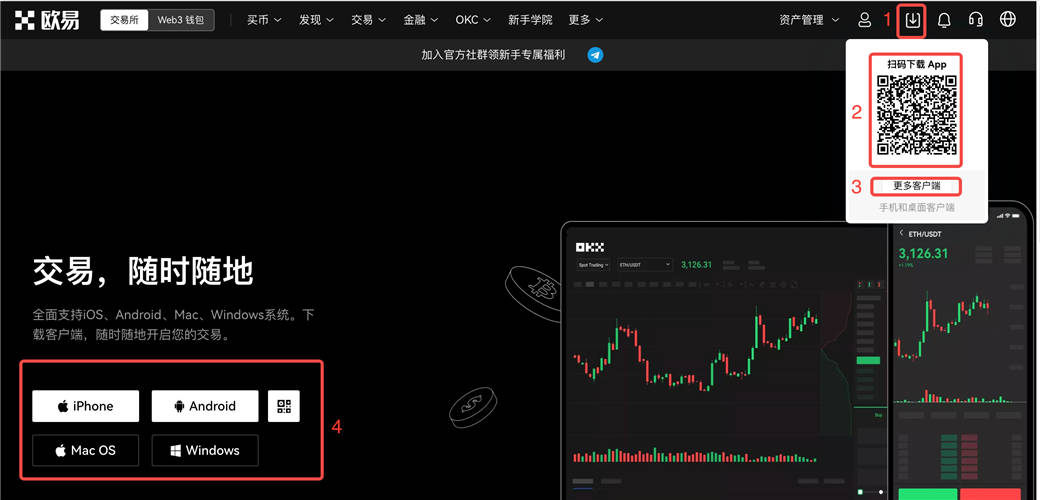Click the QR code image in the popup
This screenshot has width=1040, height=500.
click(916, 116)
